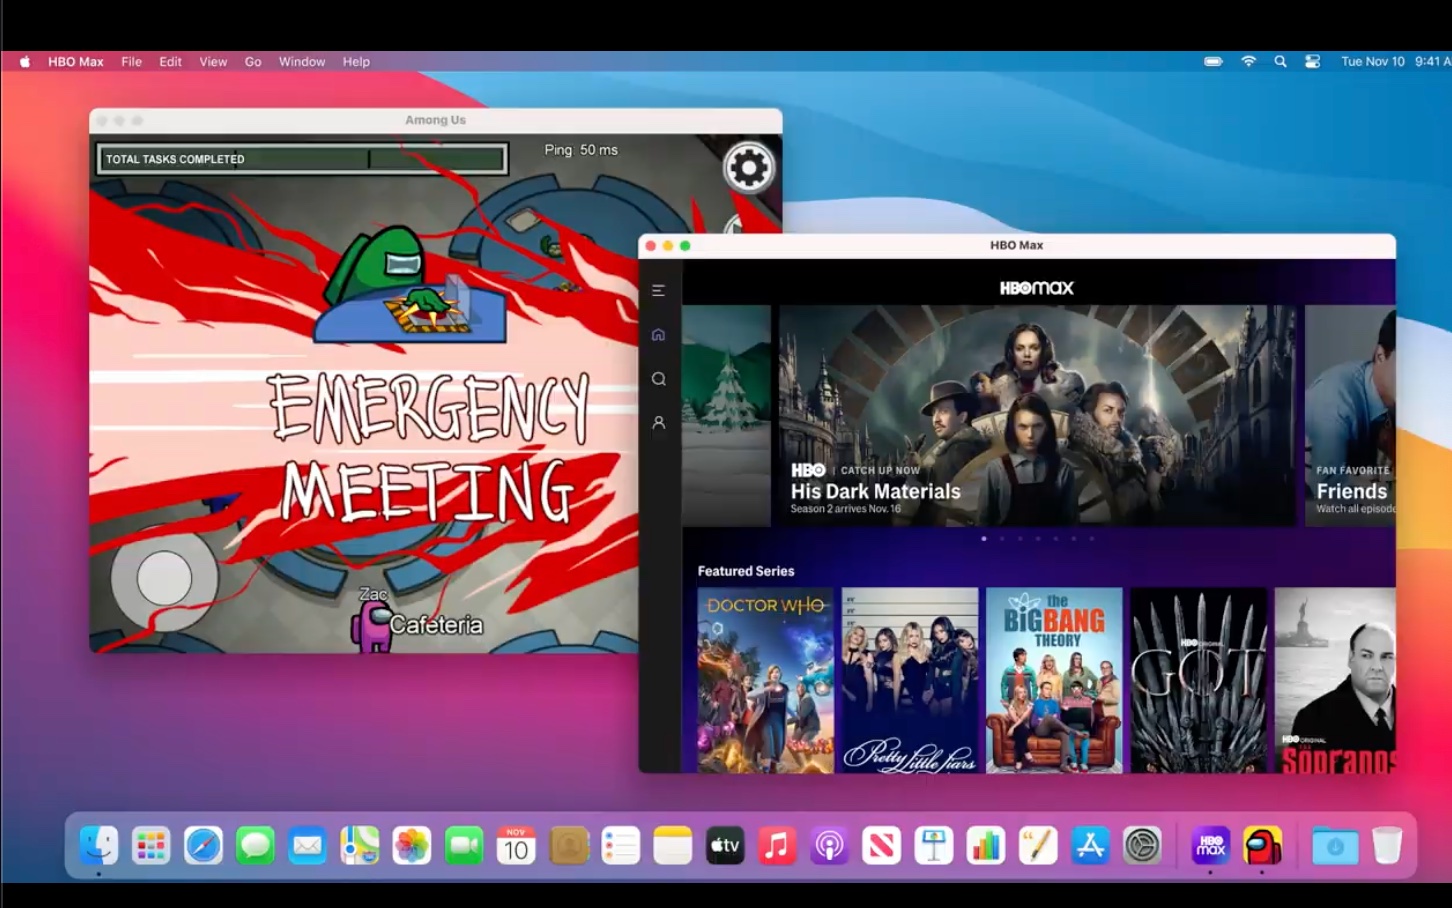Screen dimensions: 1452x908
Task: Click the Among Us icon in the dock
Action: coord(1263,846)
